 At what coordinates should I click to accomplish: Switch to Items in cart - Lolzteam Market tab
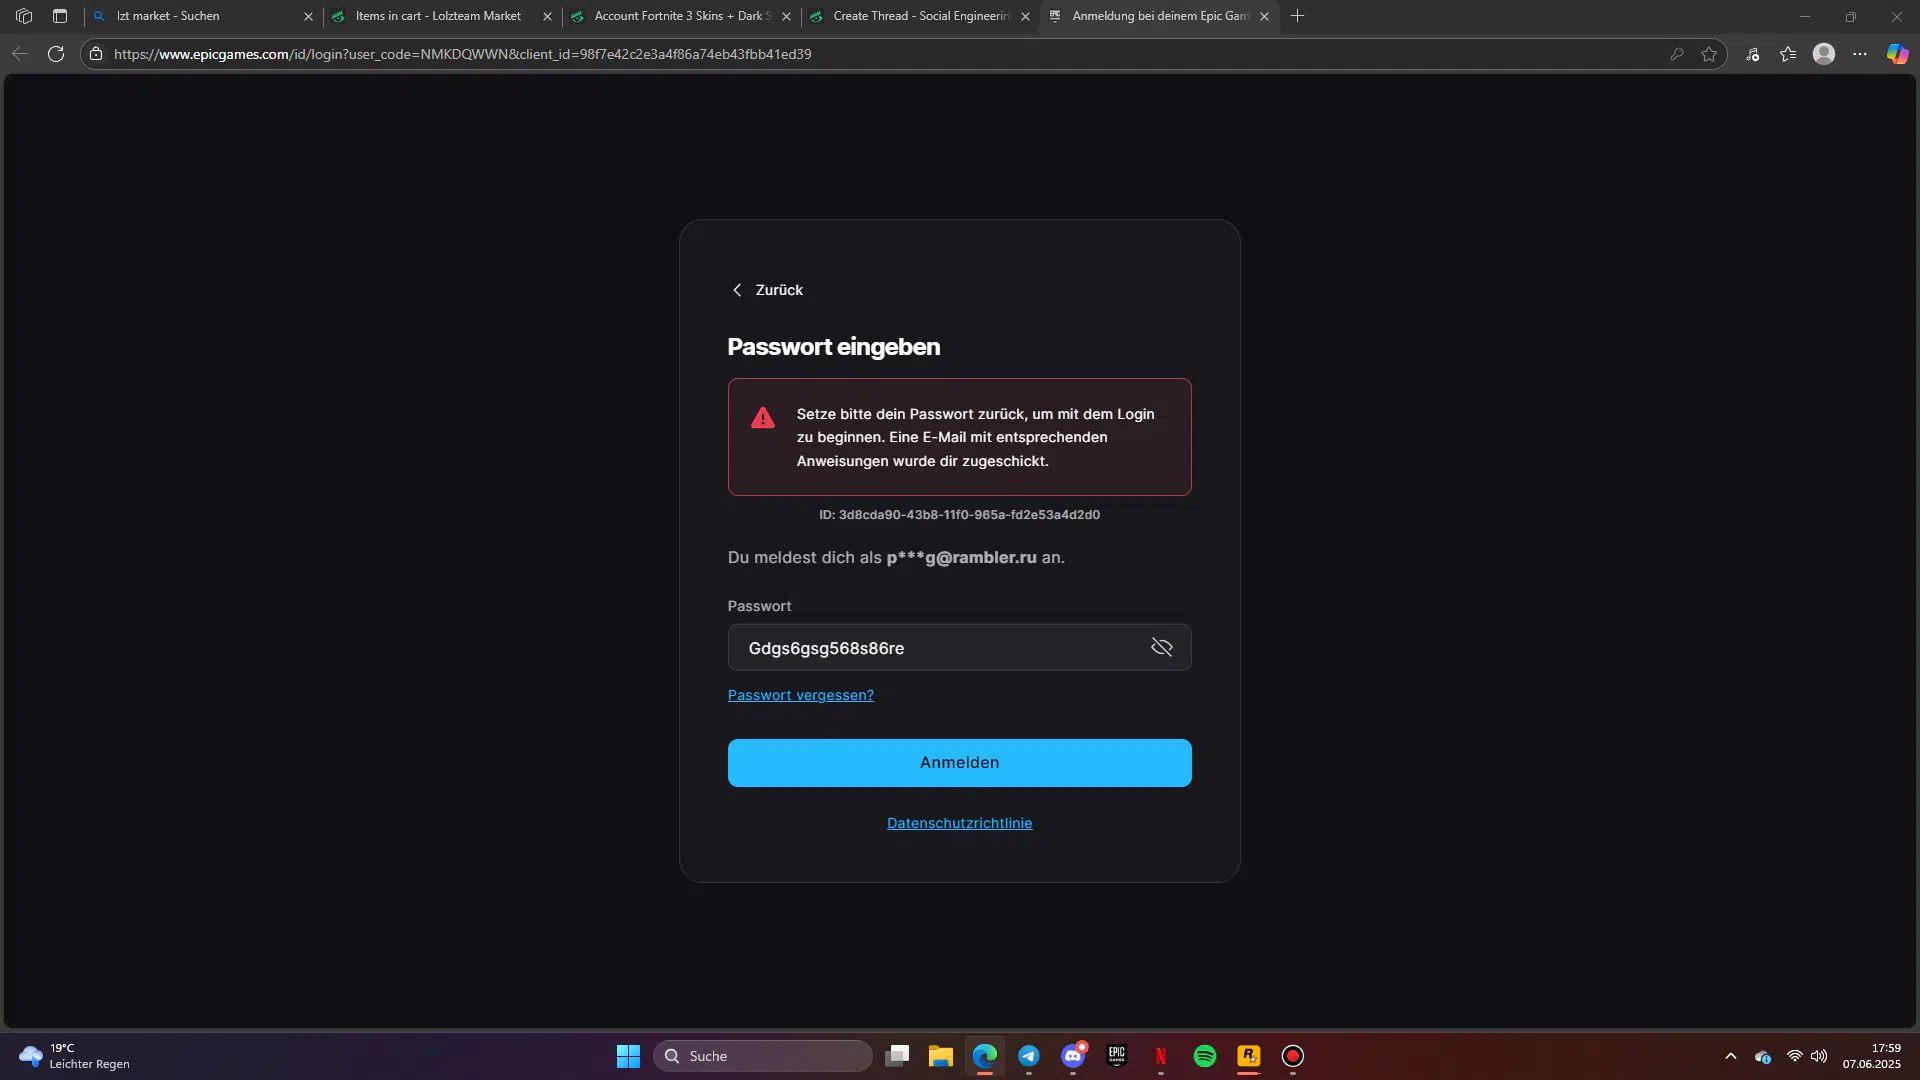coord(440,16)
